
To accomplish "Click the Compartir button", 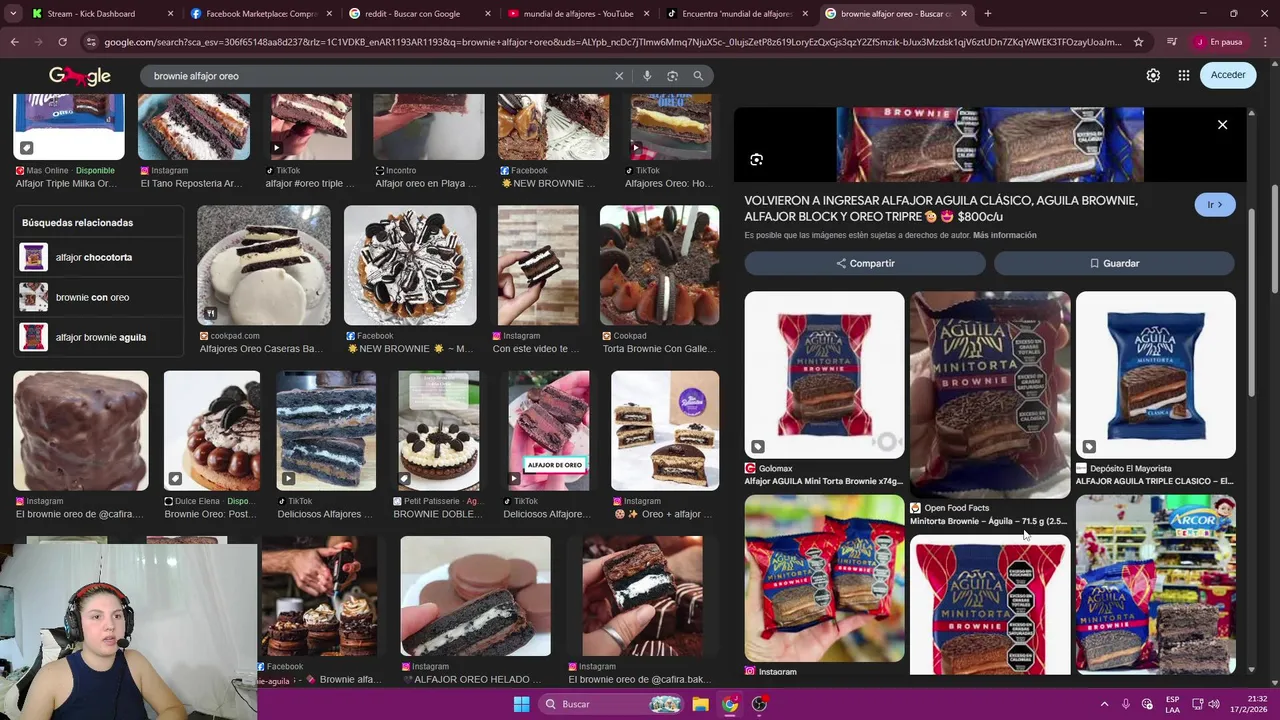I will coord(865,263).
